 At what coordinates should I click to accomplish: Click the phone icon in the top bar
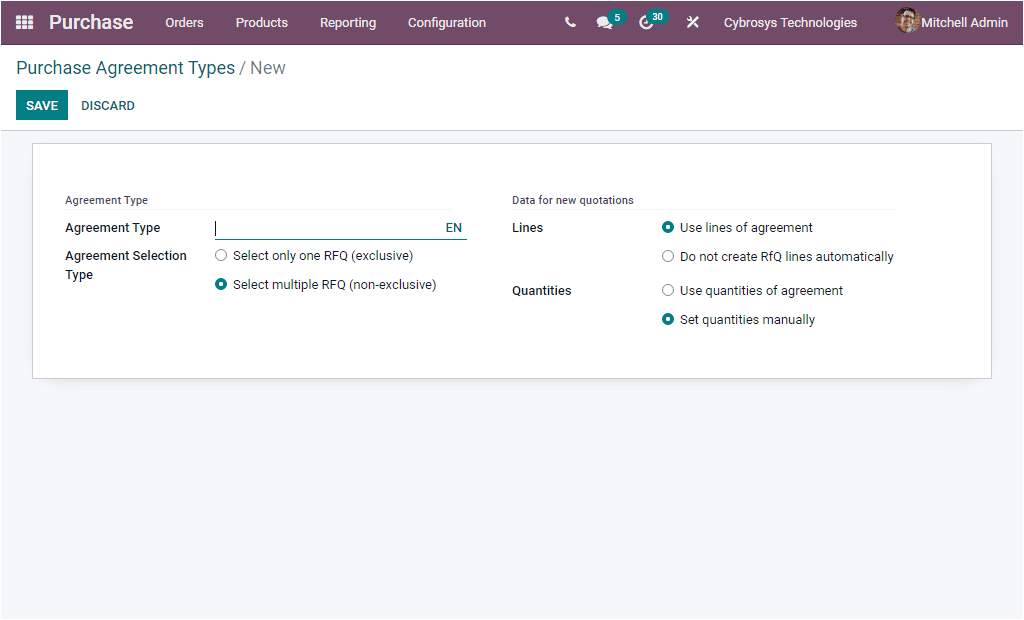tap(569, 22)
